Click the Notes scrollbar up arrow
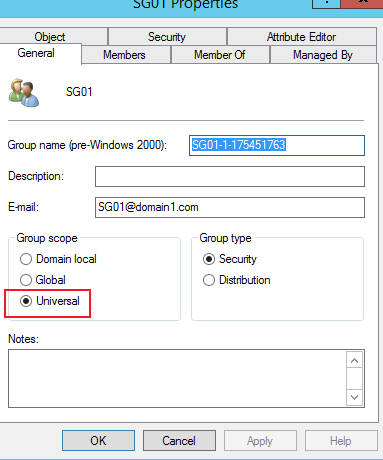Viewport: 383px width, 460px height. pos(355,361)
